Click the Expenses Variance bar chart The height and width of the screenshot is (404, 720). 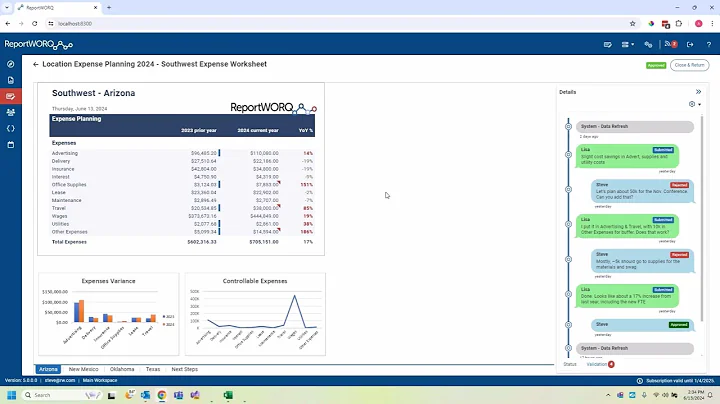108,314
